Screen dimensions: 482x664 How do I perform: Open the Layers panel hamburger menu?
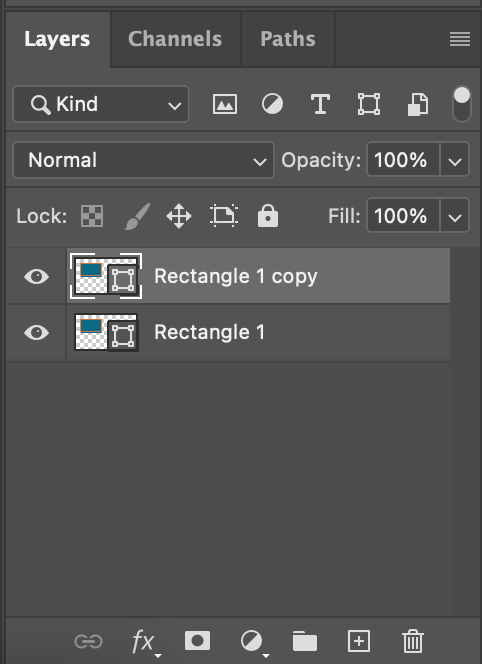(460, 39)
